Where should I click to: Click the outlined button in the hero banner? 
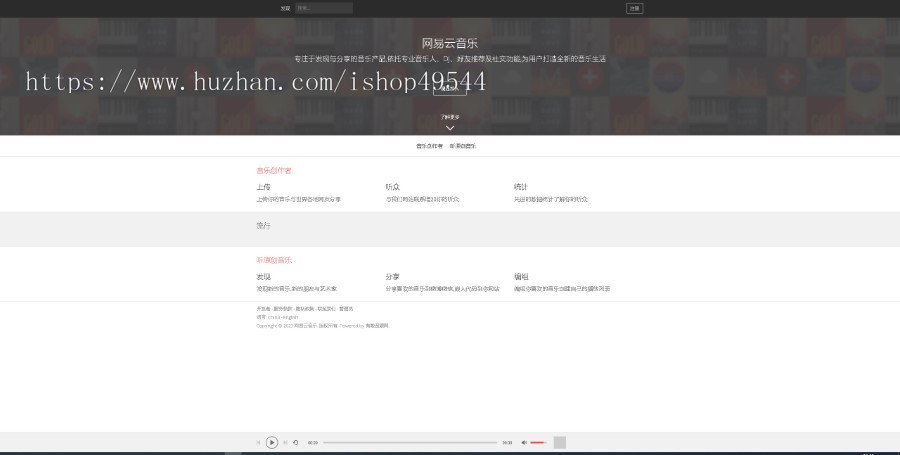pyautogui.click(x=450, y=89)
